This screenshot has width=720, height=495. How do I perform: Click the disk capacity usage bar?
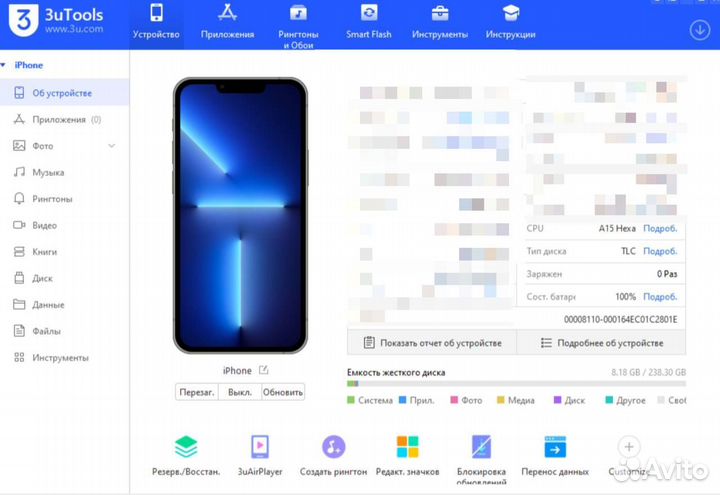tap(516, 383)
